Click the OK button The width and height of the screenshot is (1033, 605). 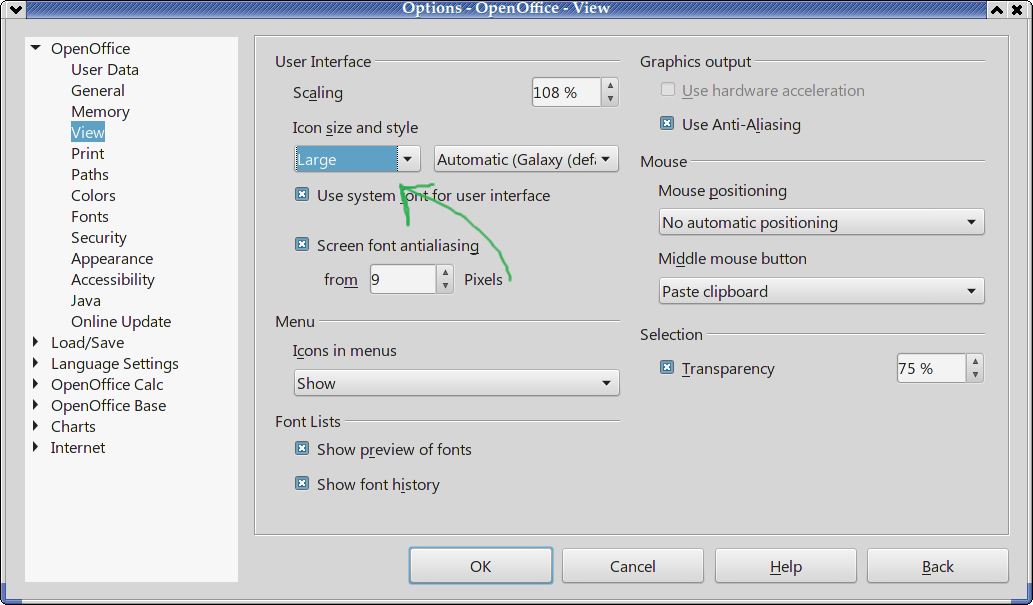tap(480, 566)
